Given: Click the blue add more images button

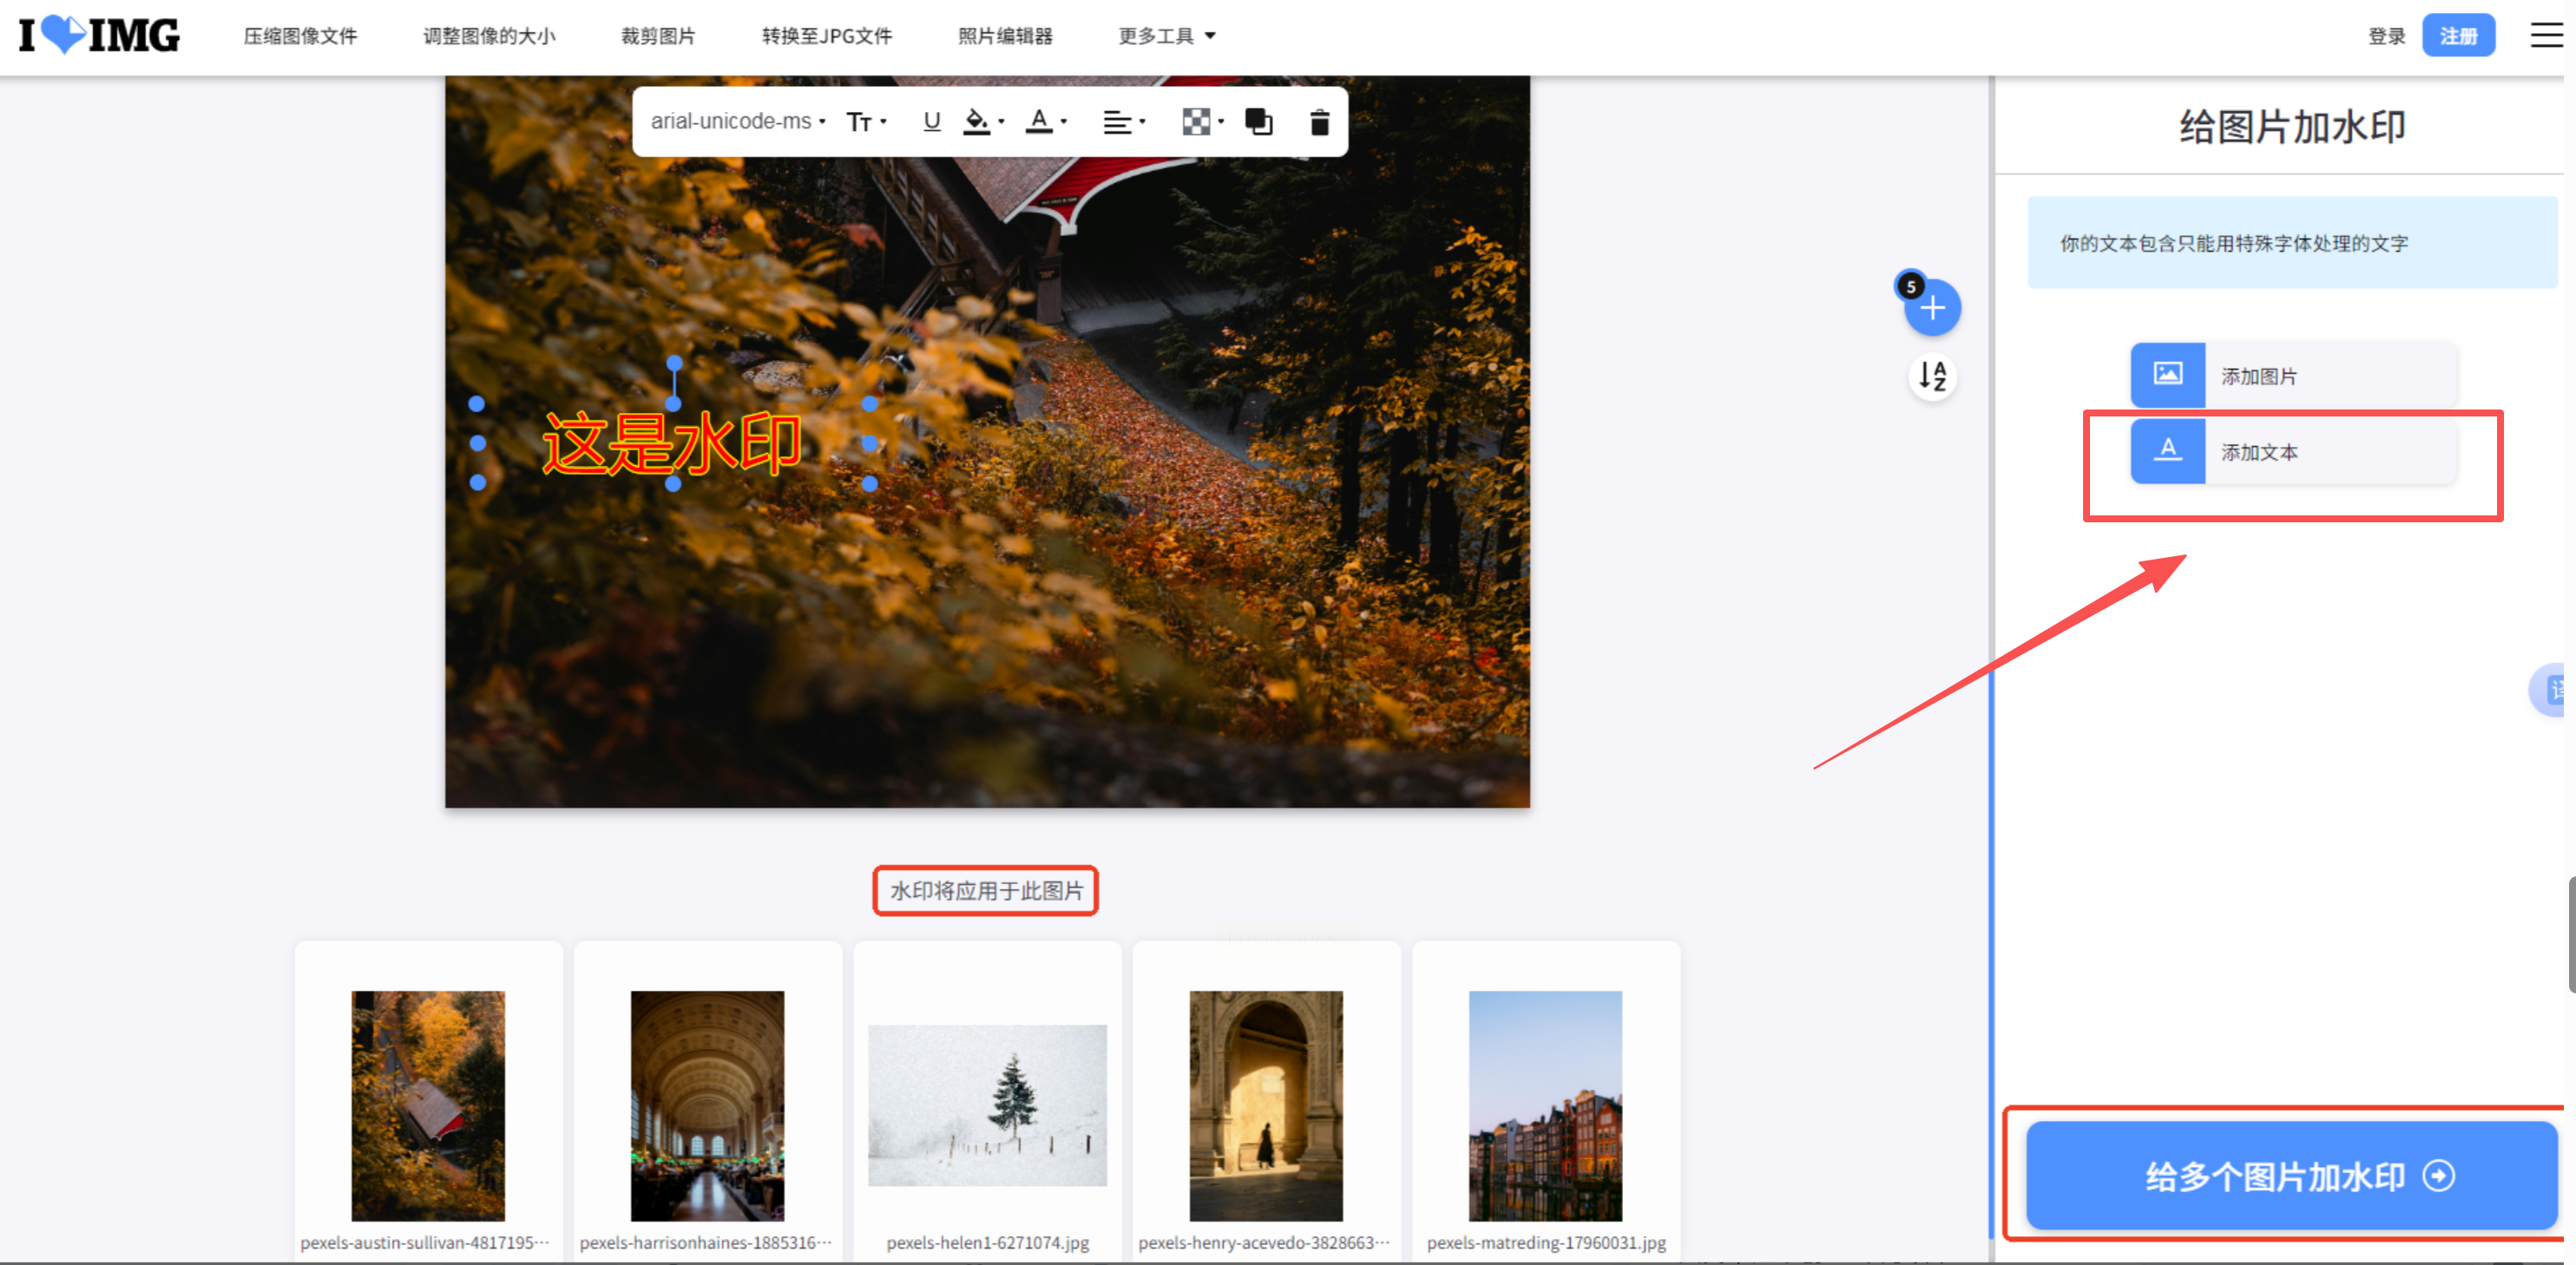Looking at the screenshot, I should click(x=1931, y=307).
